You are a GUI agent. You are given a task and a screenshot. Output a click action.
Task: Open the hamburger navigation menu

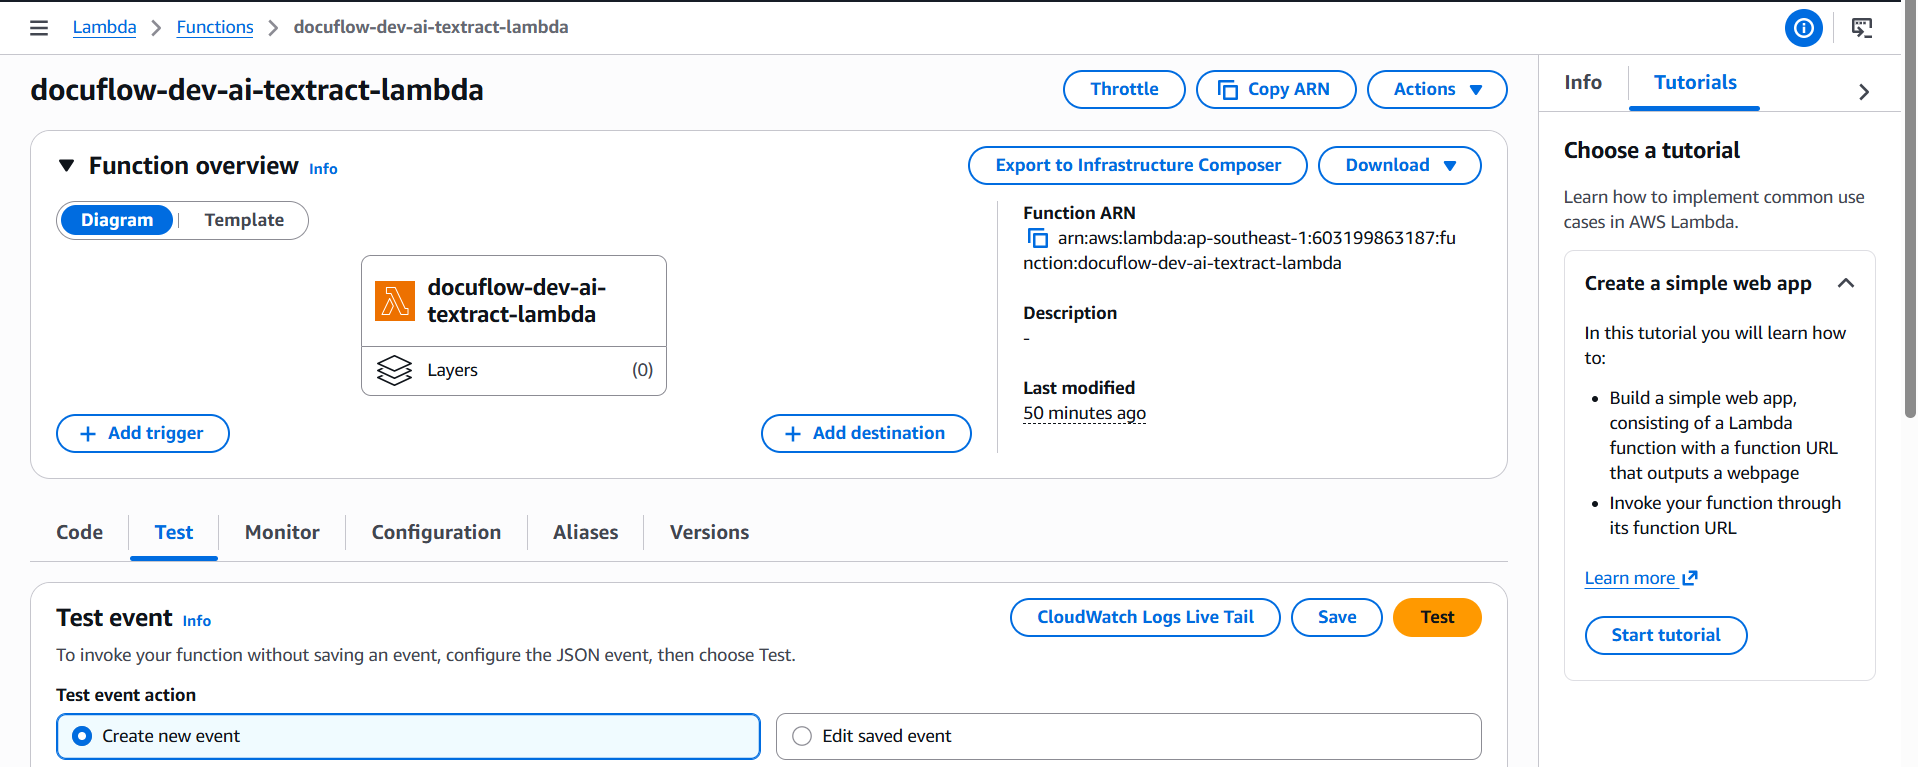(x=39, y=28)
